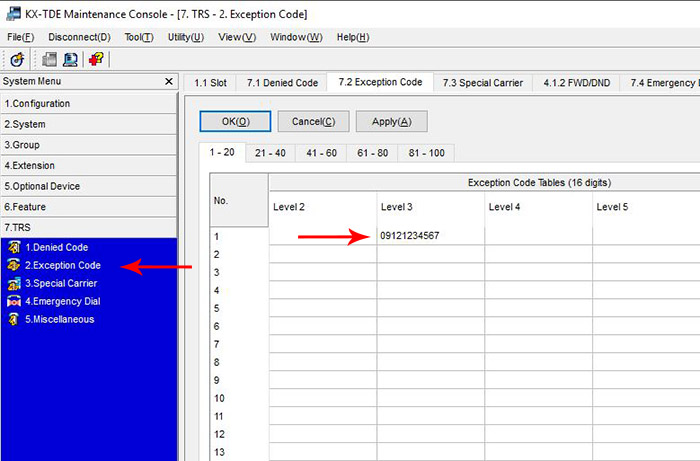The image size is (700, 461).
Task: Switch to the 7.1 Denied Code tab
Action: point(282,83)
